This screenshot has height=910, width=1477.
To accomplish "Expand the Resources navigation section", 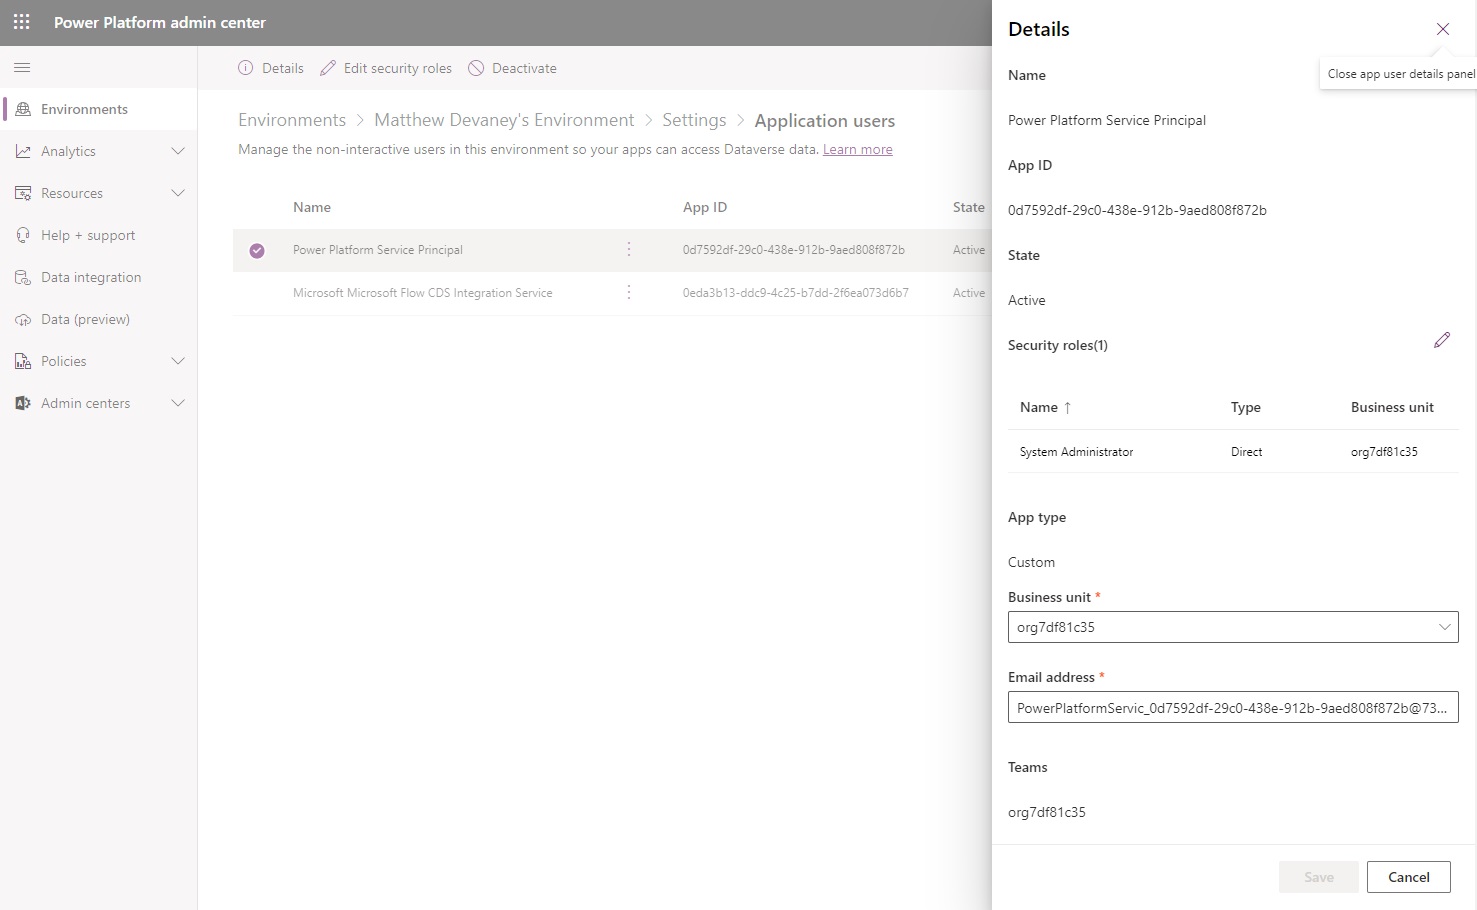I will coord(178,193).
